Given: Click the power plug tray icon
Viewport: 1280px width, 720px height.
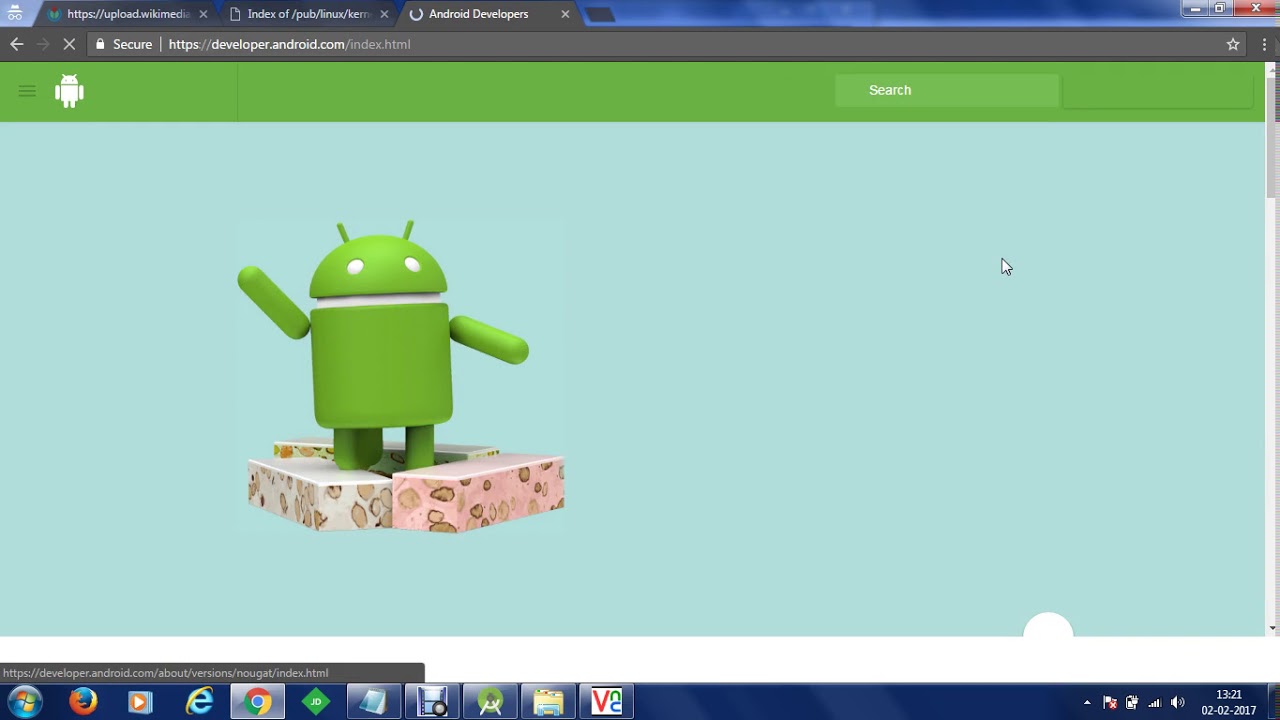Looking at the screenshot, I should pos(1132,702).
